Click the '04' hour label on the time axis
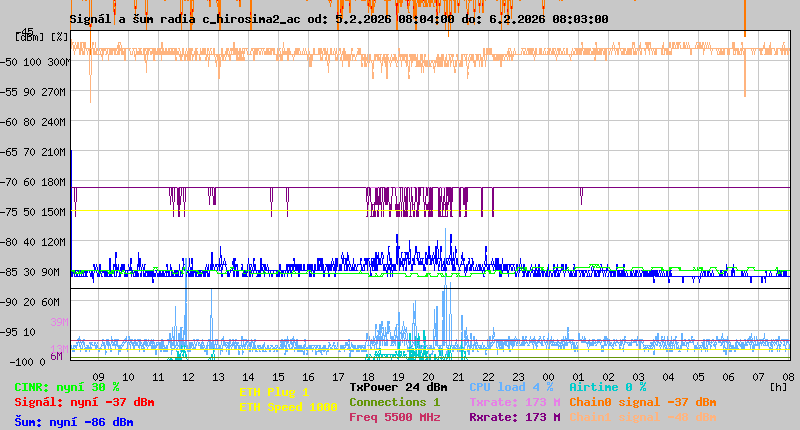 tap(668, 377)
